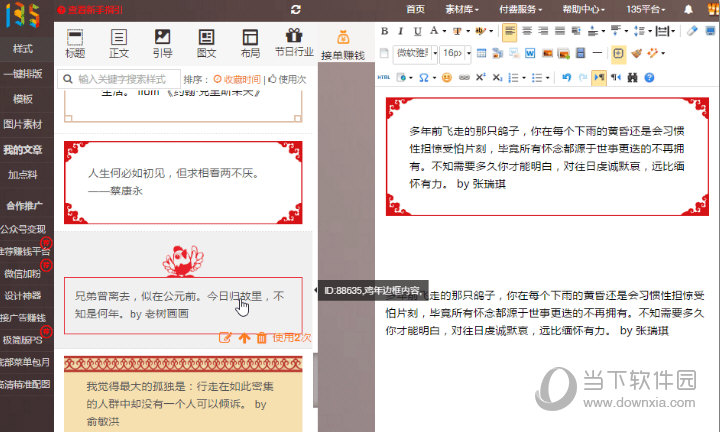Viewport: 720px width, 432px height.
Task: Open the font color picker
Action: pos(434,31)
